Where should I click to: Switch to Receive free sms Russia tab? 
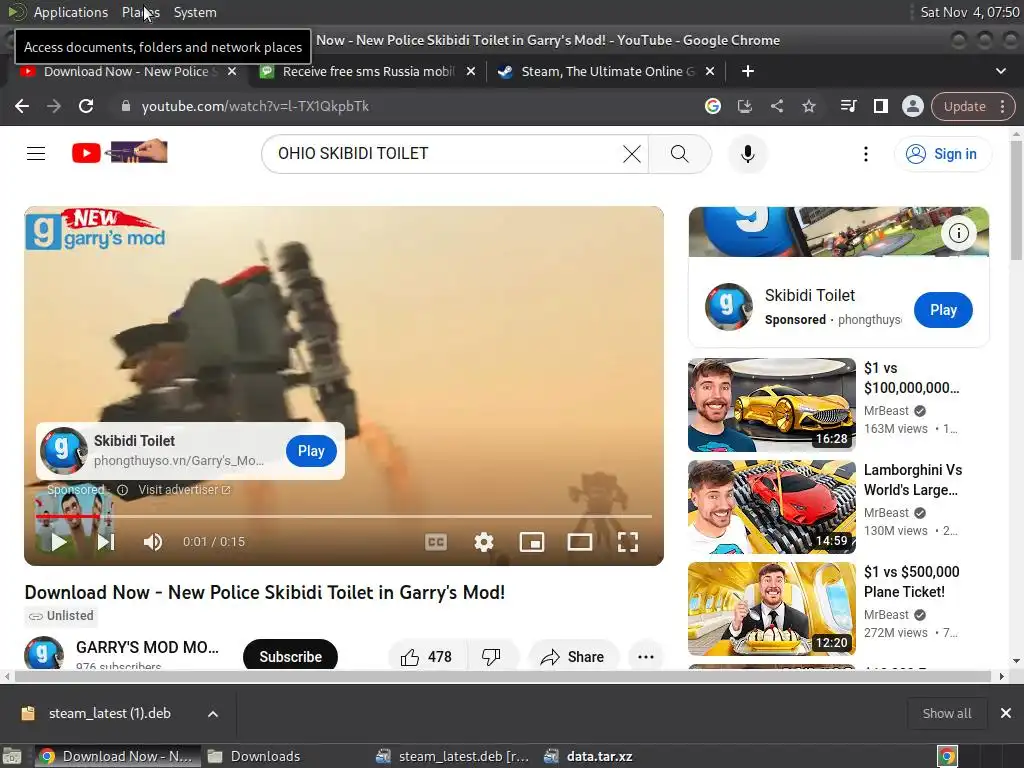click(368, 71)
